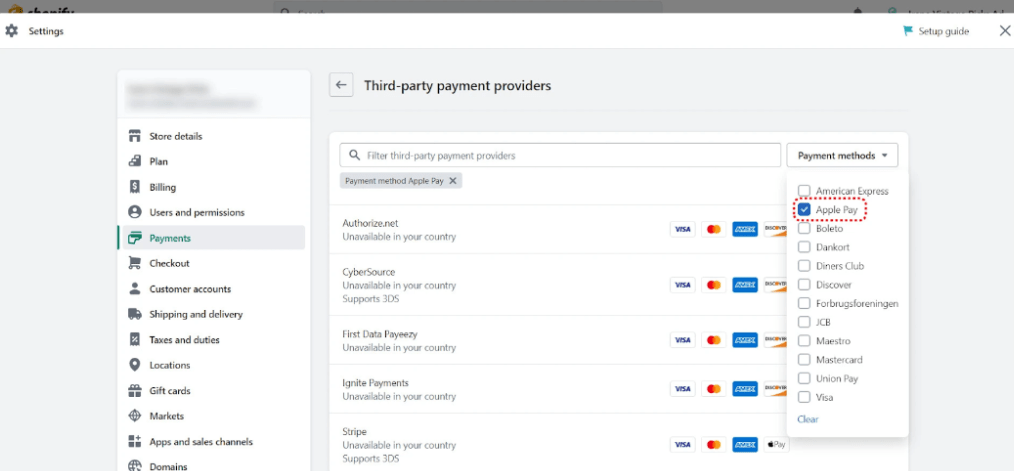Remove the Payment method Apple Pay filter tag
Image resolution: width=1014 pixels, height=471 pixels.
click(453, 181)
